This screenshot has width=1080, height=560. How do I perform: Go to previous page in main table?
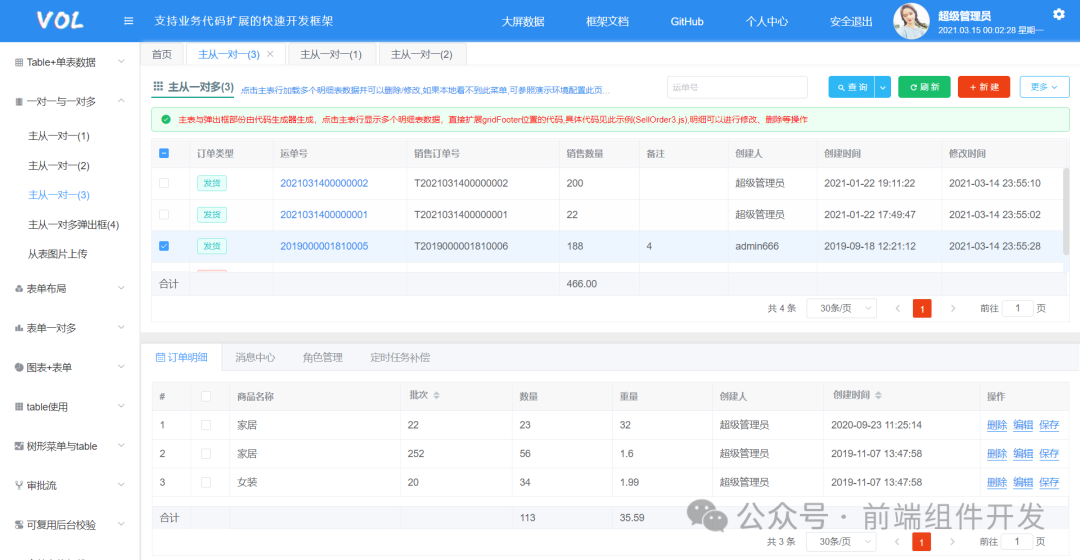point(897,309)
